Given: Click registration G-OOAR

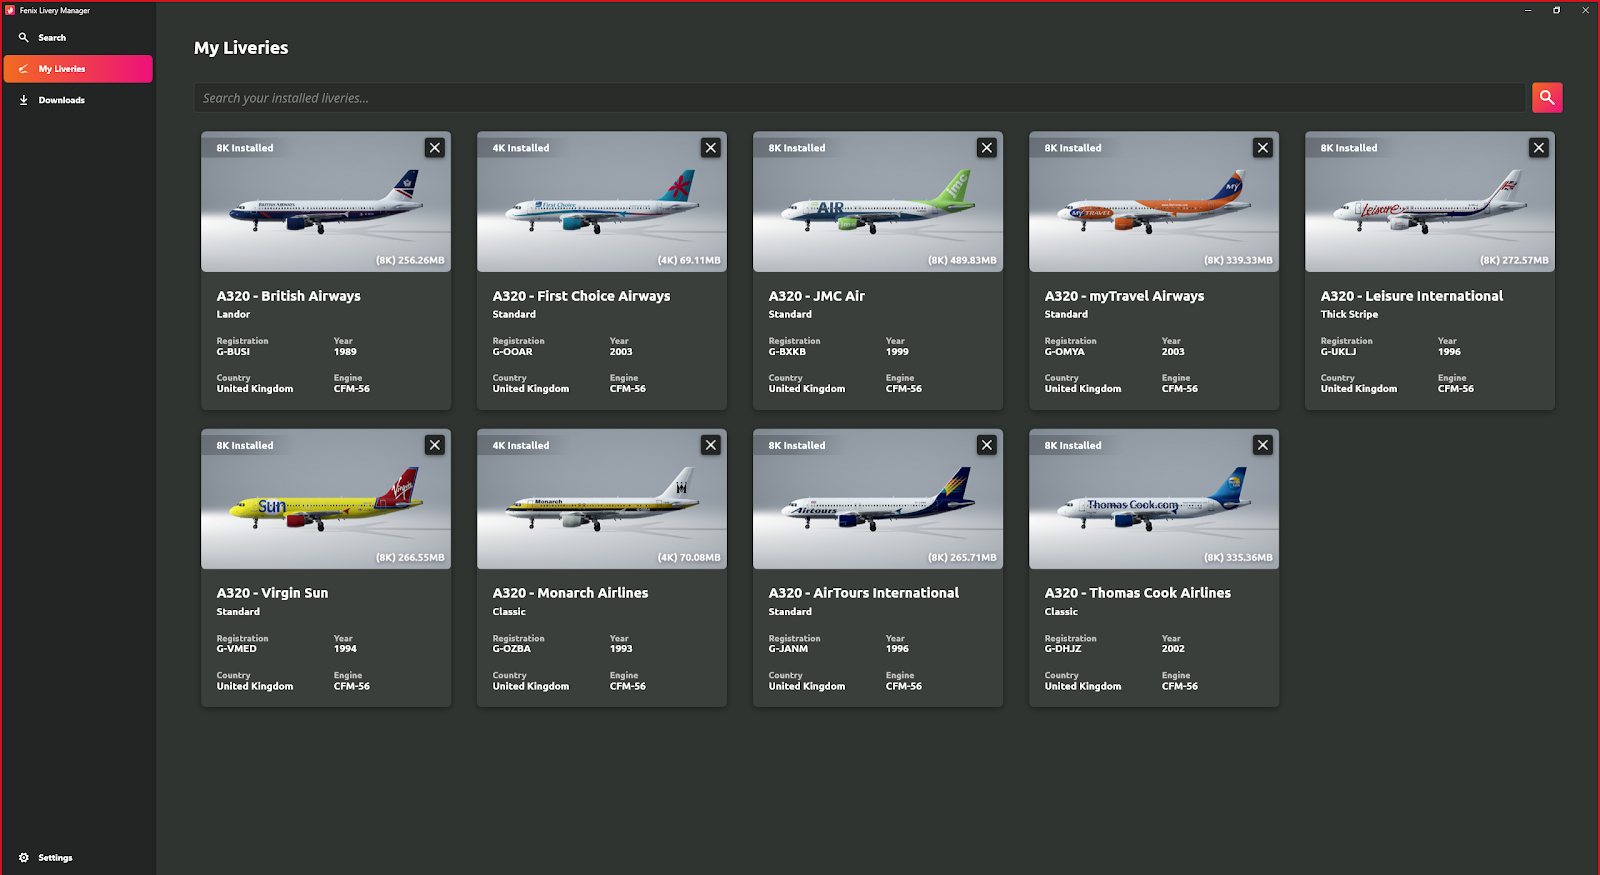Looking at the screenshot, I should [x=513, y=352].
